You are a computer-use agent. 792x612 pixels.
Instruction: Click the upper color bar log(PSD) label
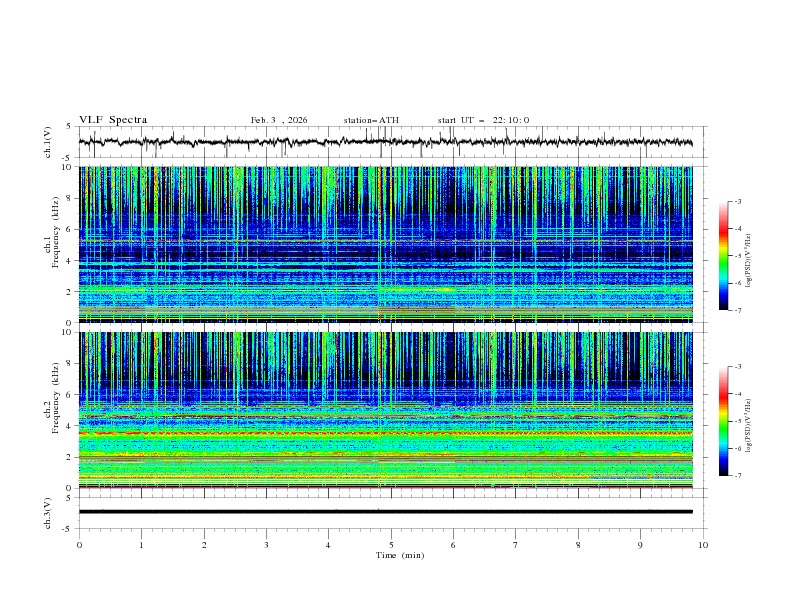(749, 256)
